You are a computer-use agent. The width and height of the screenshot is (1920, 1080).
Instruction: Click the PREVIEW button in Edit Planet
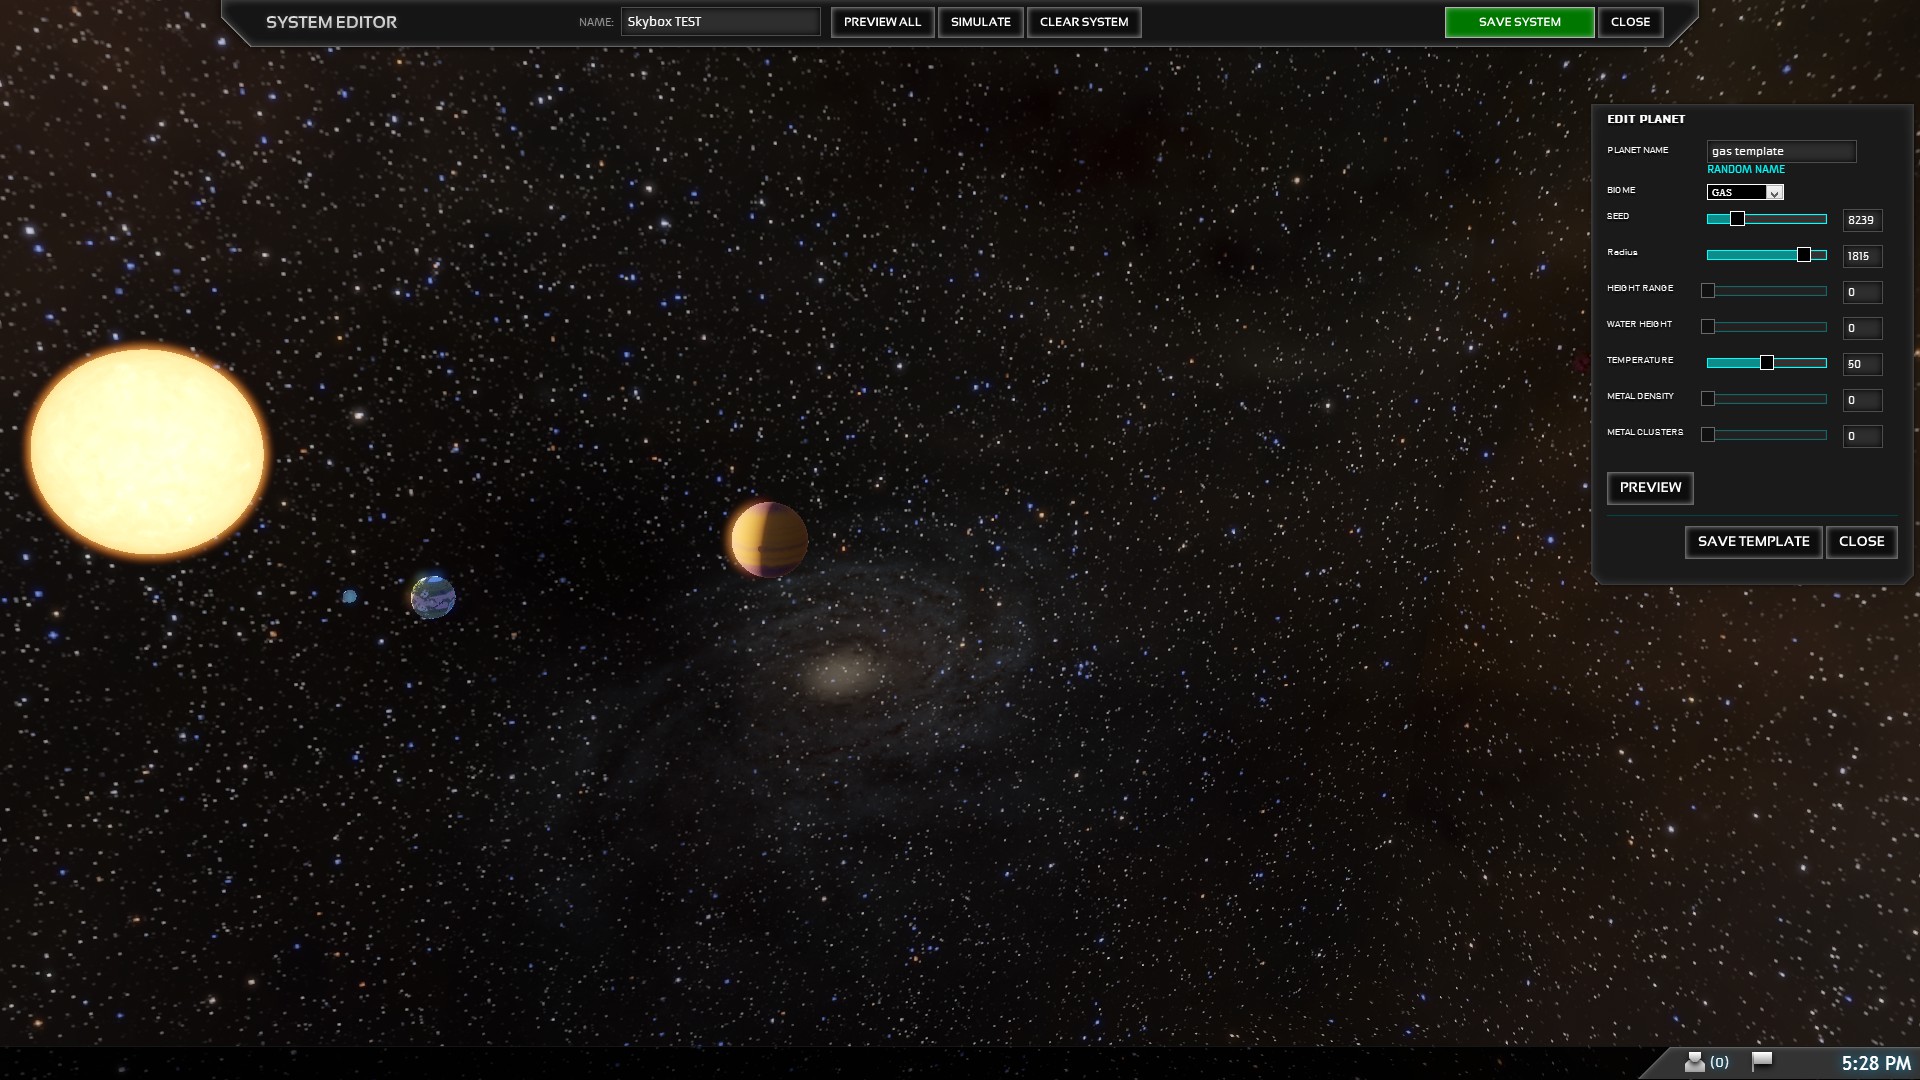click(1650, 488)
